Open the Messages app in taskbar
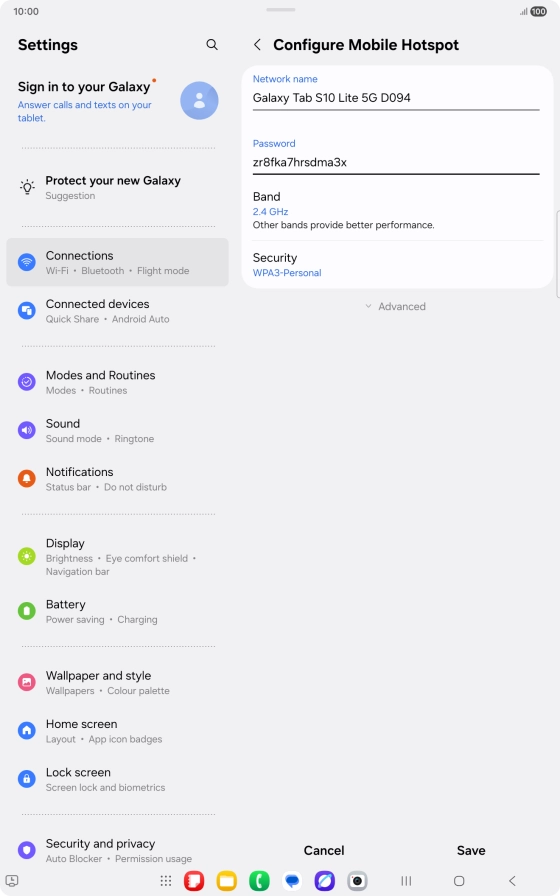Viewport: 560px width, 896px height. (292, 881)
